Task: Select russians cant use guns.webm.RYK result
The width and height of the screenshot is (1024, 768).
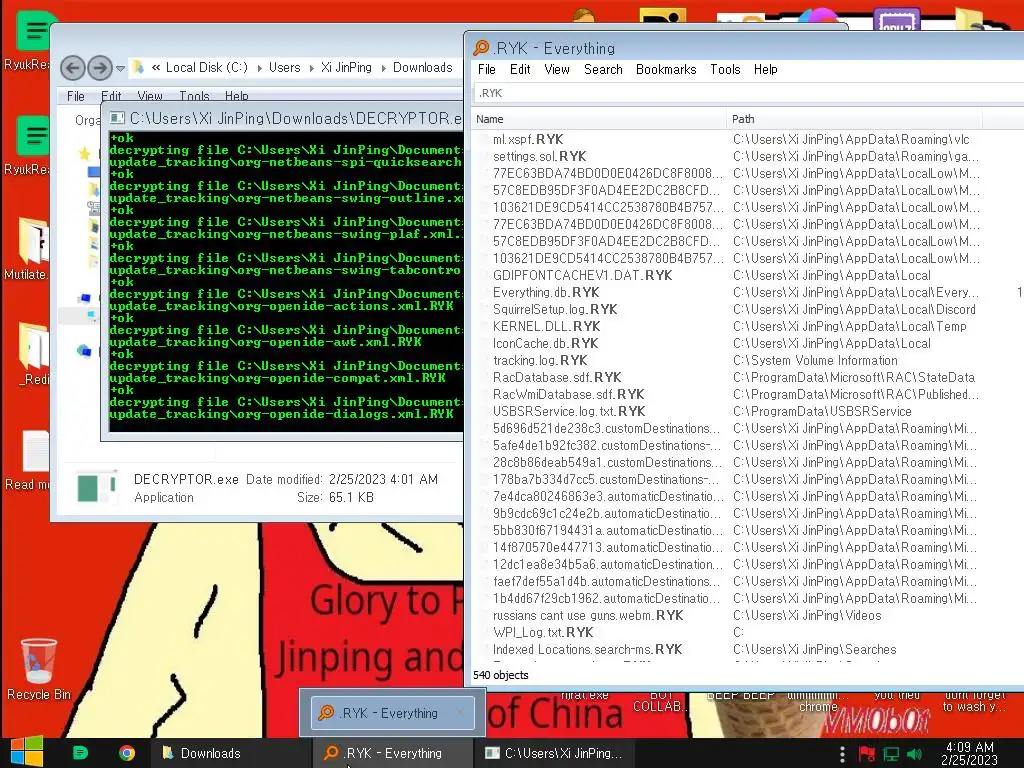Action: (588, 615)
